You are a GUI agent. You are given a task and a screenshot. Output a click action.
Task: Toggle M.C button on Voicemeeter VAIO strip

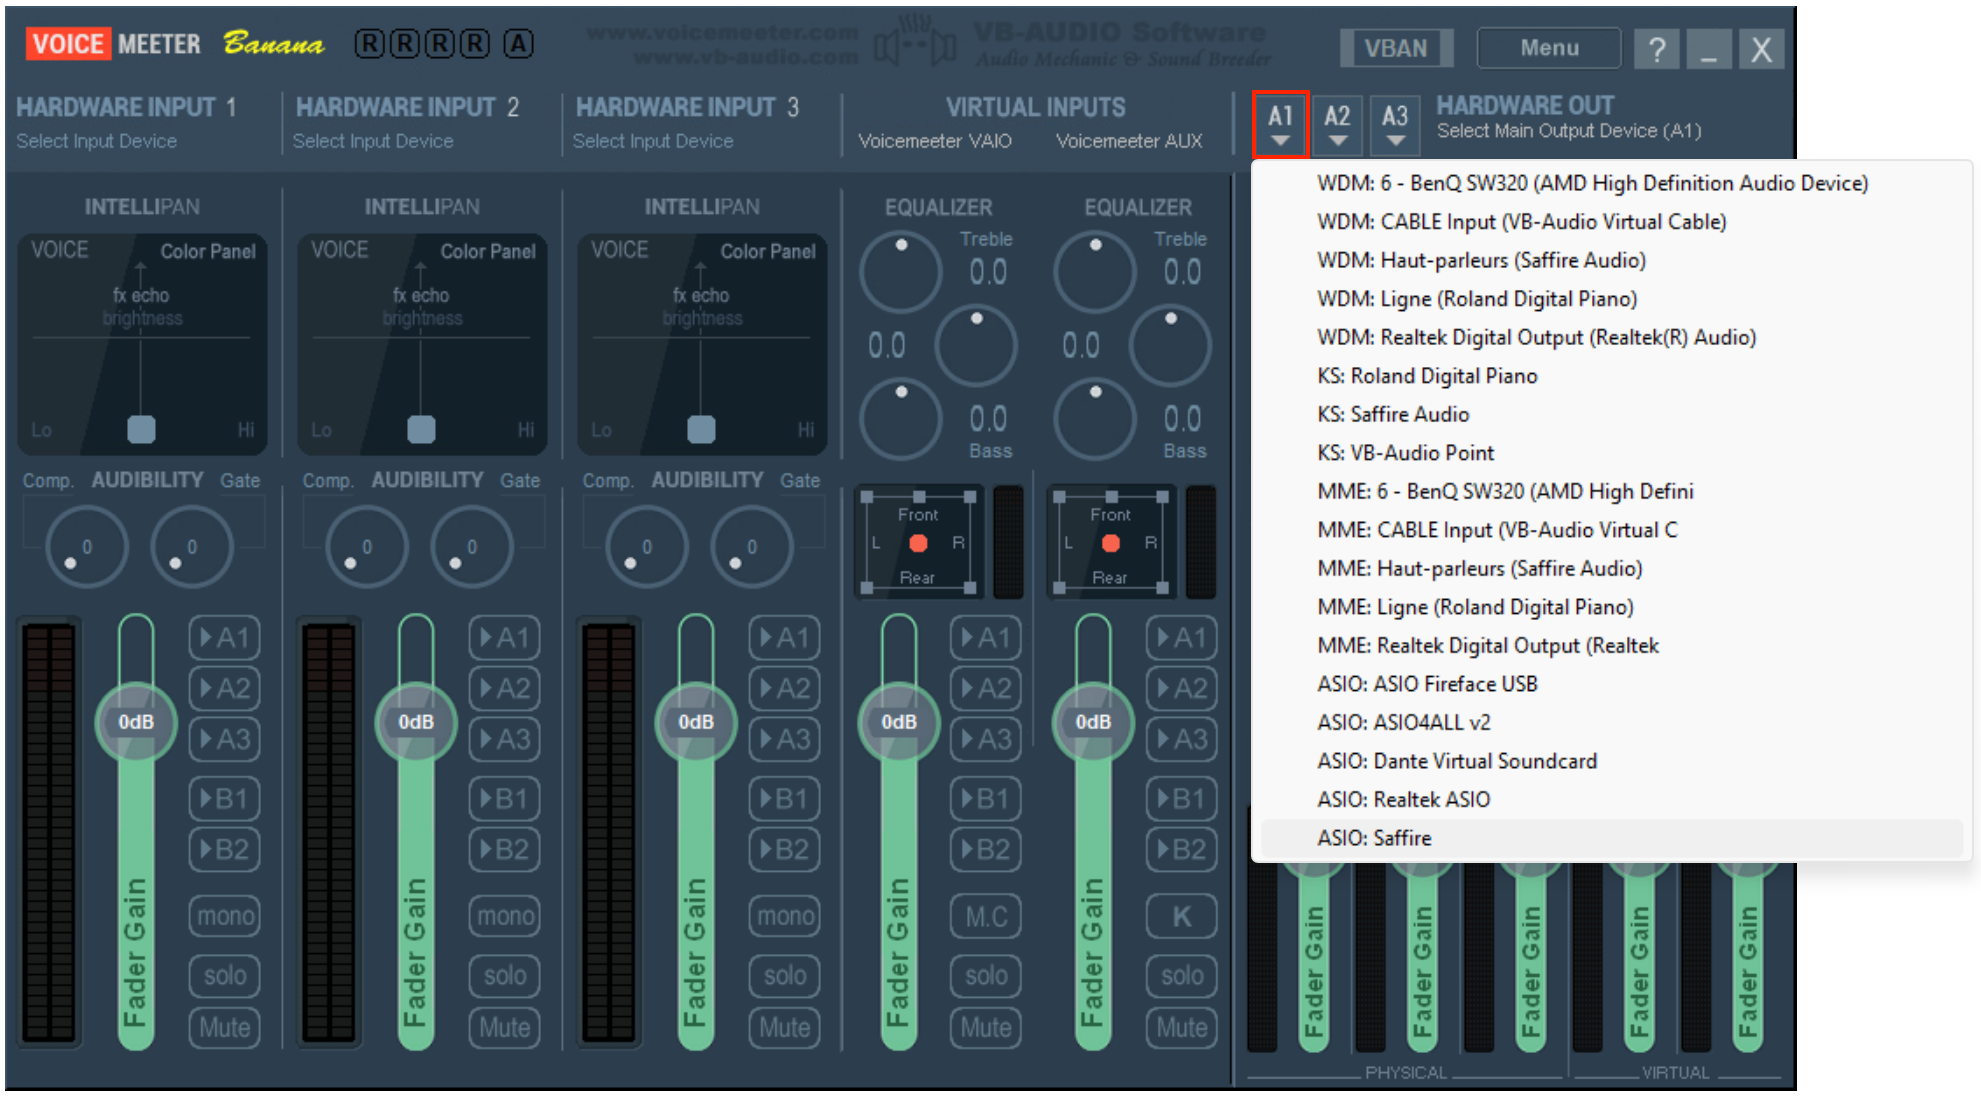click(x=986, y=916)
